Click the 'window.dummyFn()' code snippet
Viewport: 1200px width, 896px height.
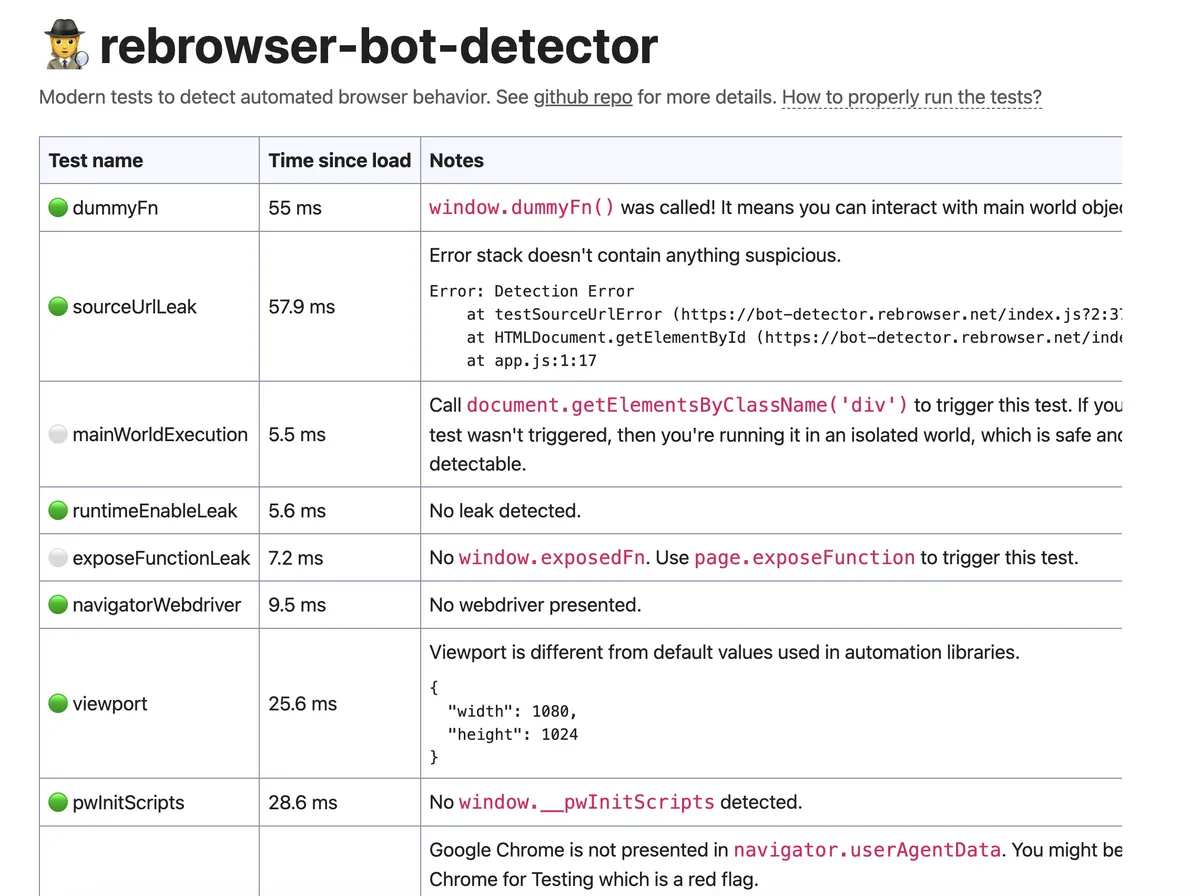(522, 208)
